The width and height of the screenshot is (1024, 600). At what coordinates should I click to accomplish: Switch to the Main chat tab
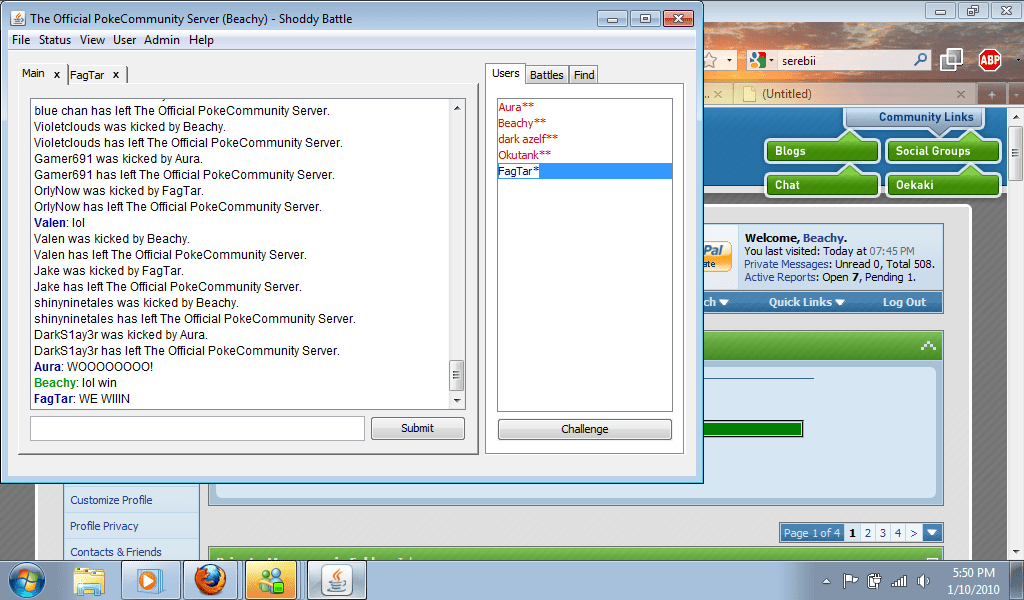click(x=33, y=73)
